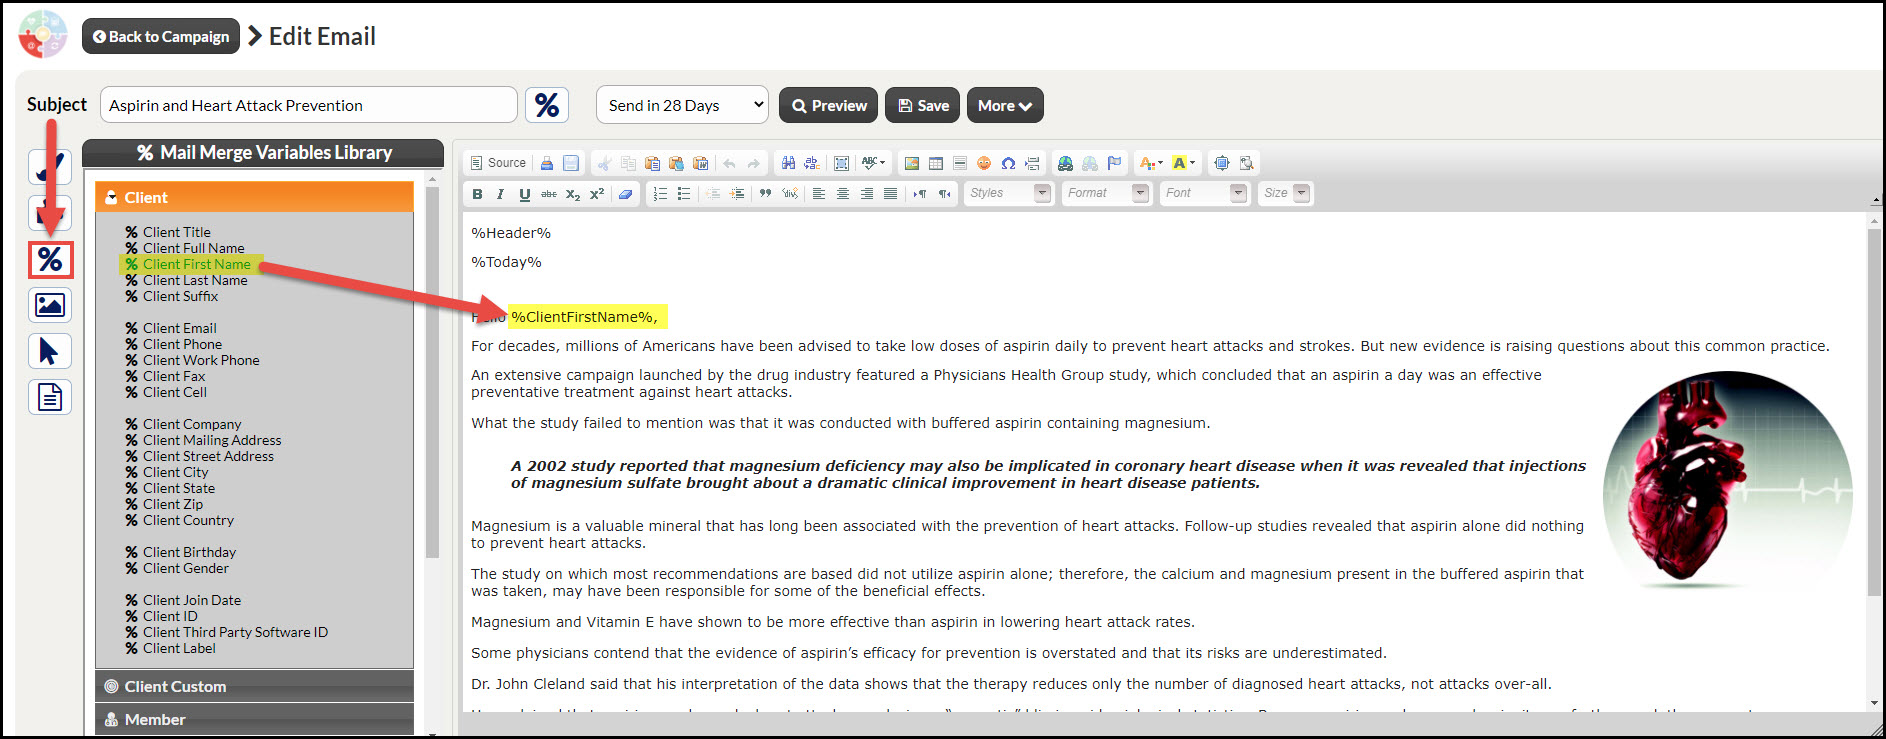Toggle numbered list

[660, 194]
